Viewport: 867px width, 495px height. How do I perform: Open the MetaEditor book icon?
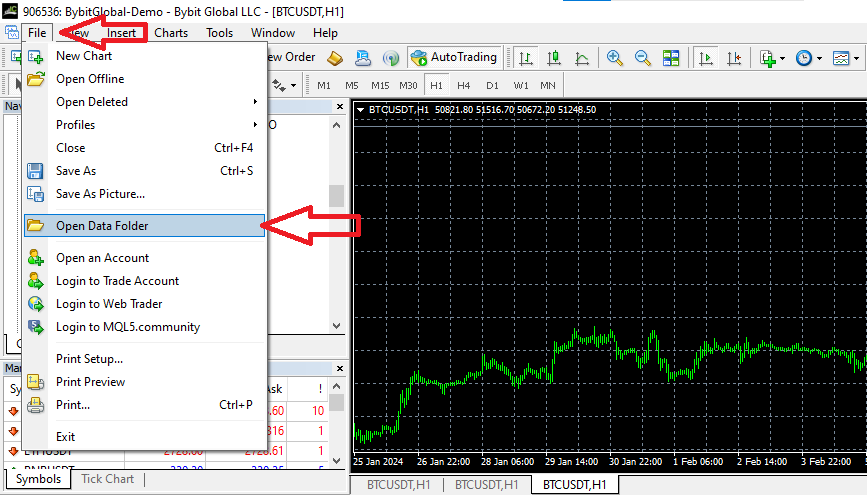(335, 58)
